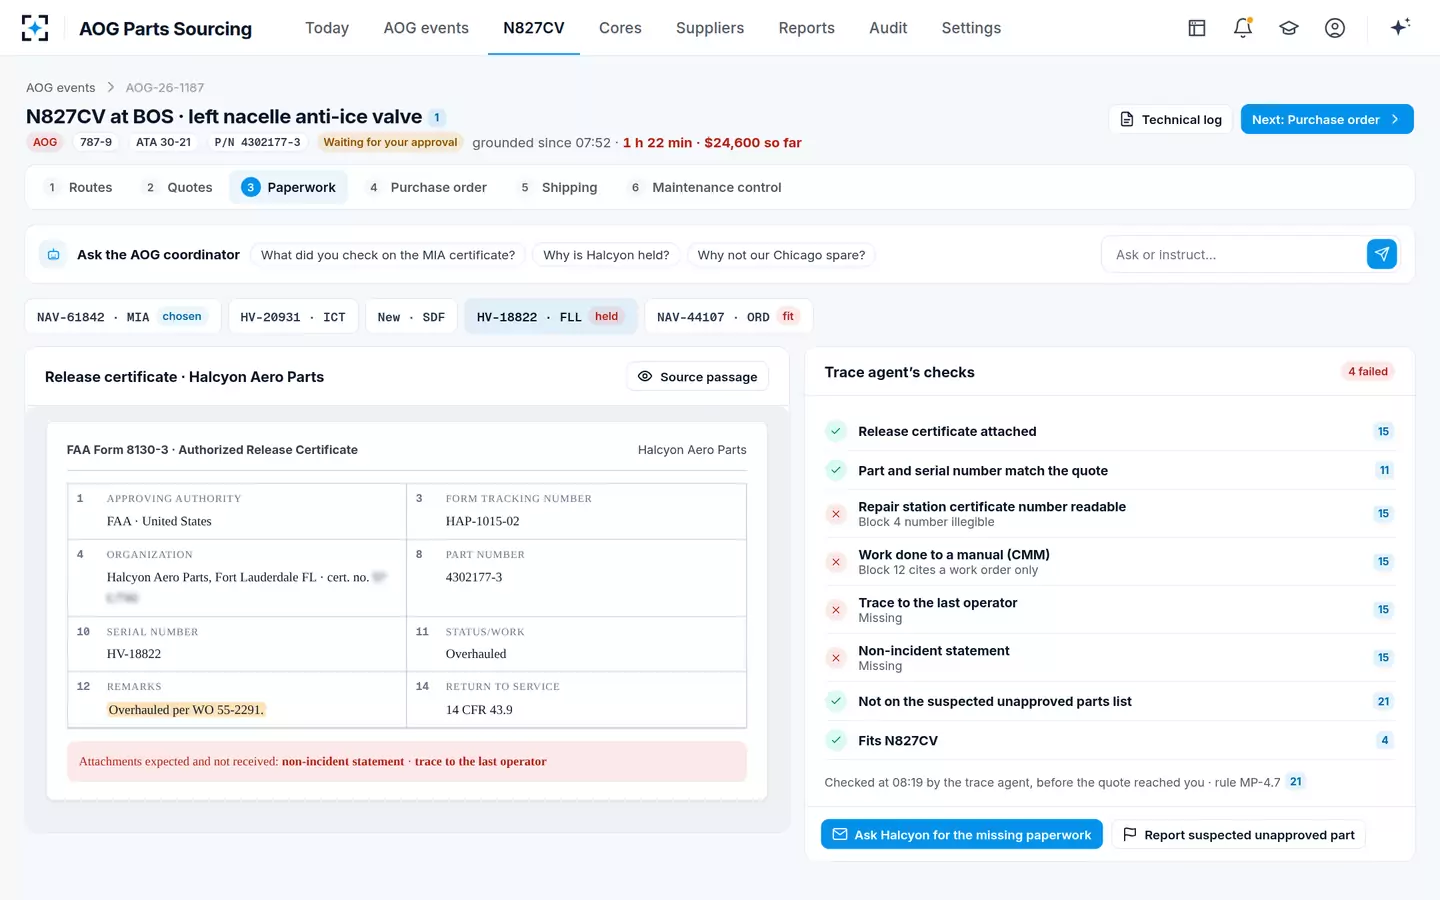Click the AOG coordinator bot icon

[54, 255]
